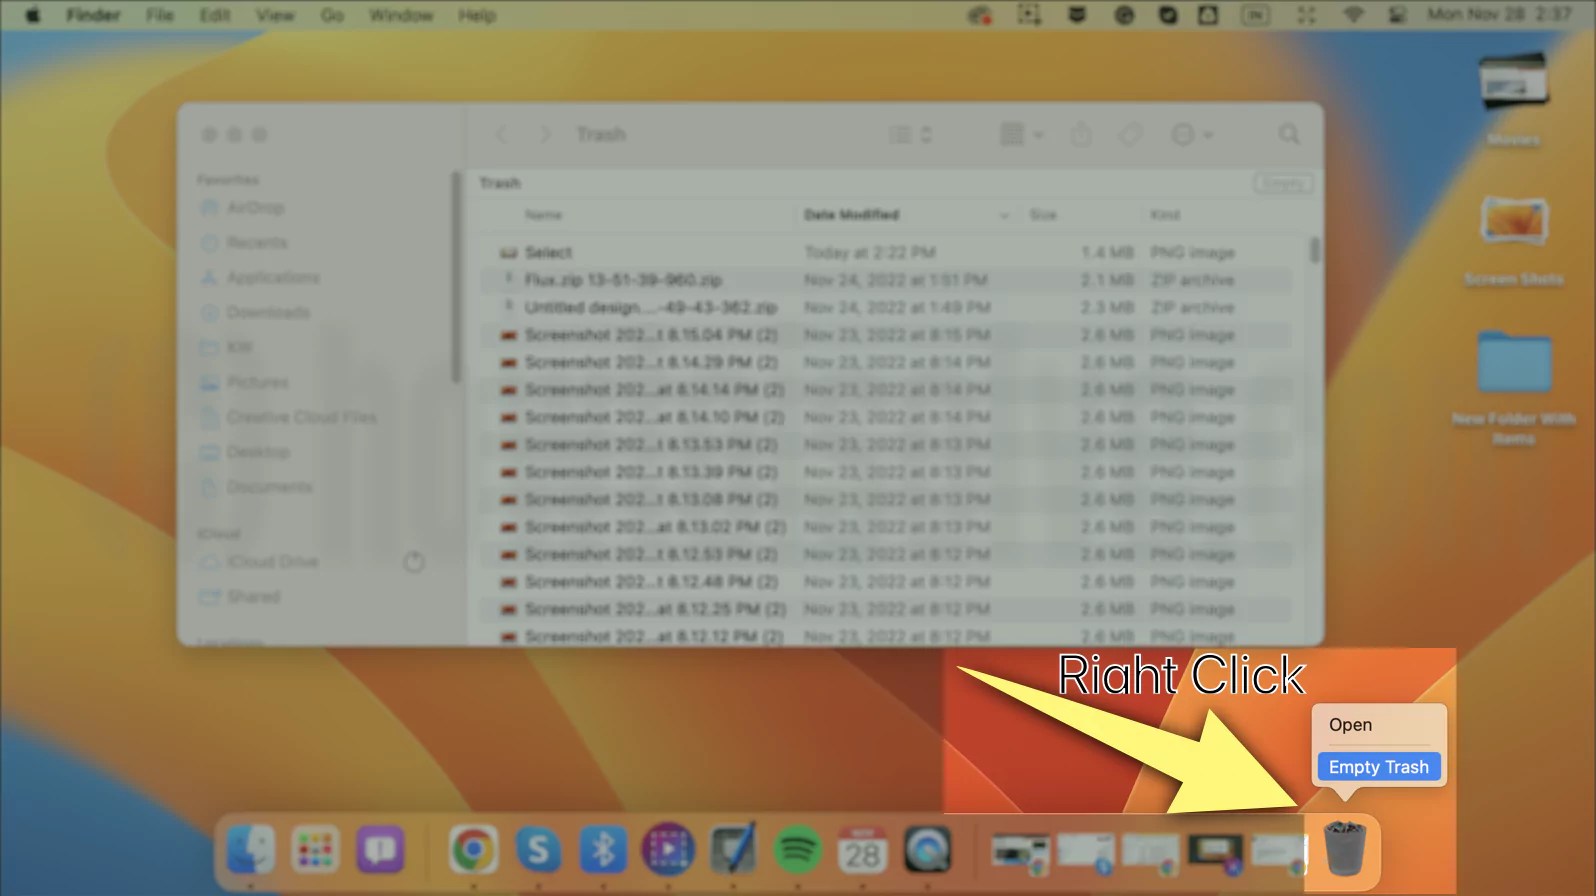Image resolution: width=1596 pixels, height=896 pixels.
Task: Sort by the Name column header
Action: click(x=544, y=215)
